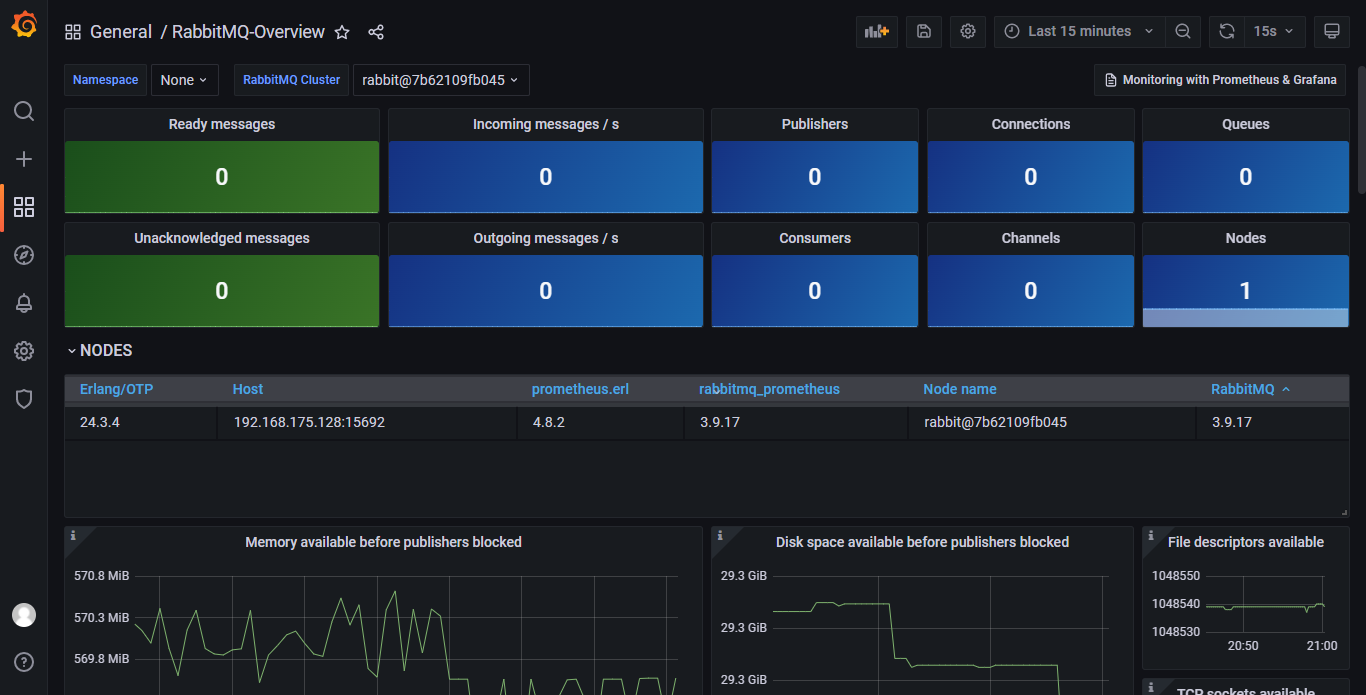Open the Namespace None dropdown
This screenshot has height=695, width=1366.
pyautogui.click(x=185, y=80)
